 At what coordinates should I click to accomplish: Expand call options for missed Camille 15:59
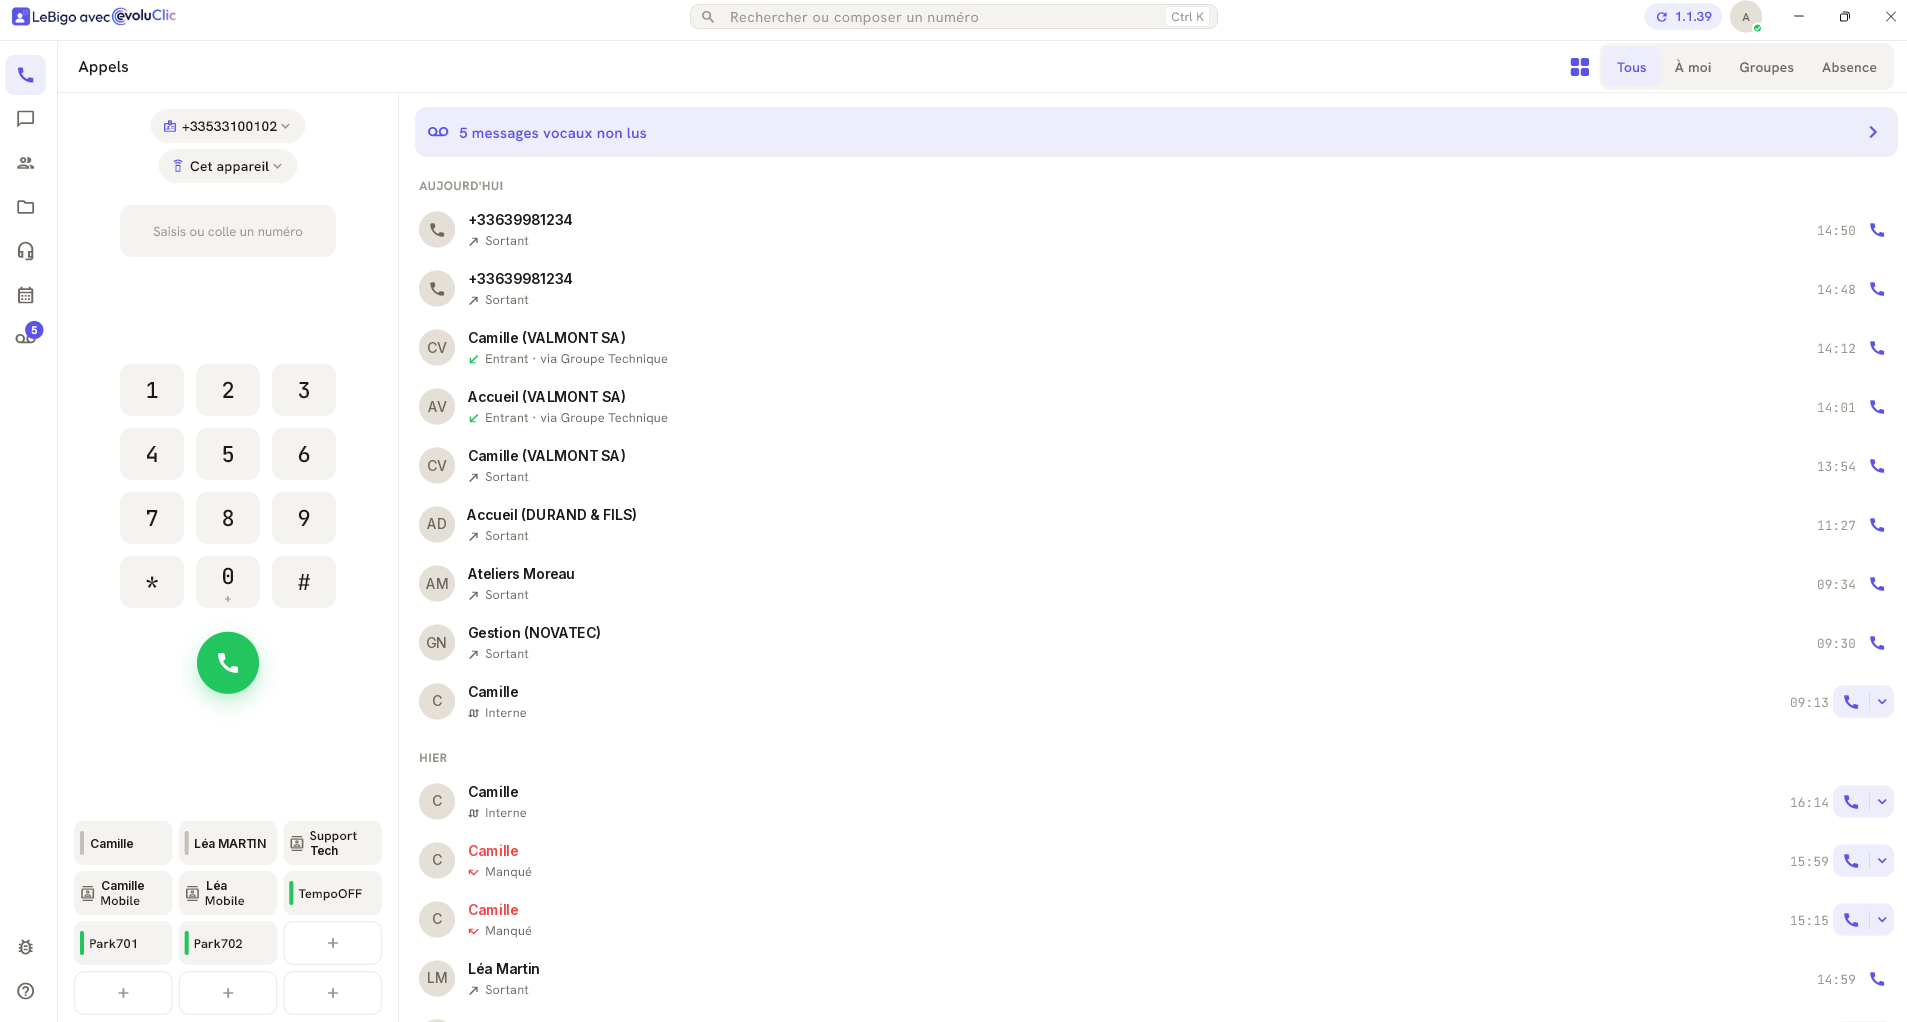point(1882,861)
